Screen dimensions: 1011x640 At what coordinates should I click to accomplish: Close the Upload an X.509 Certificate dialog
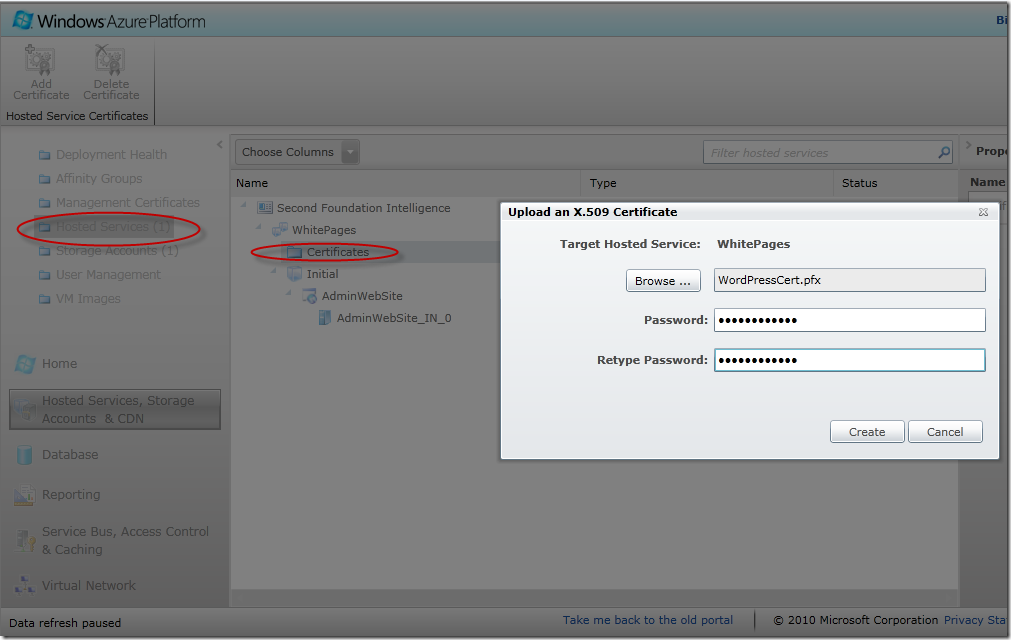coord(983,212)
